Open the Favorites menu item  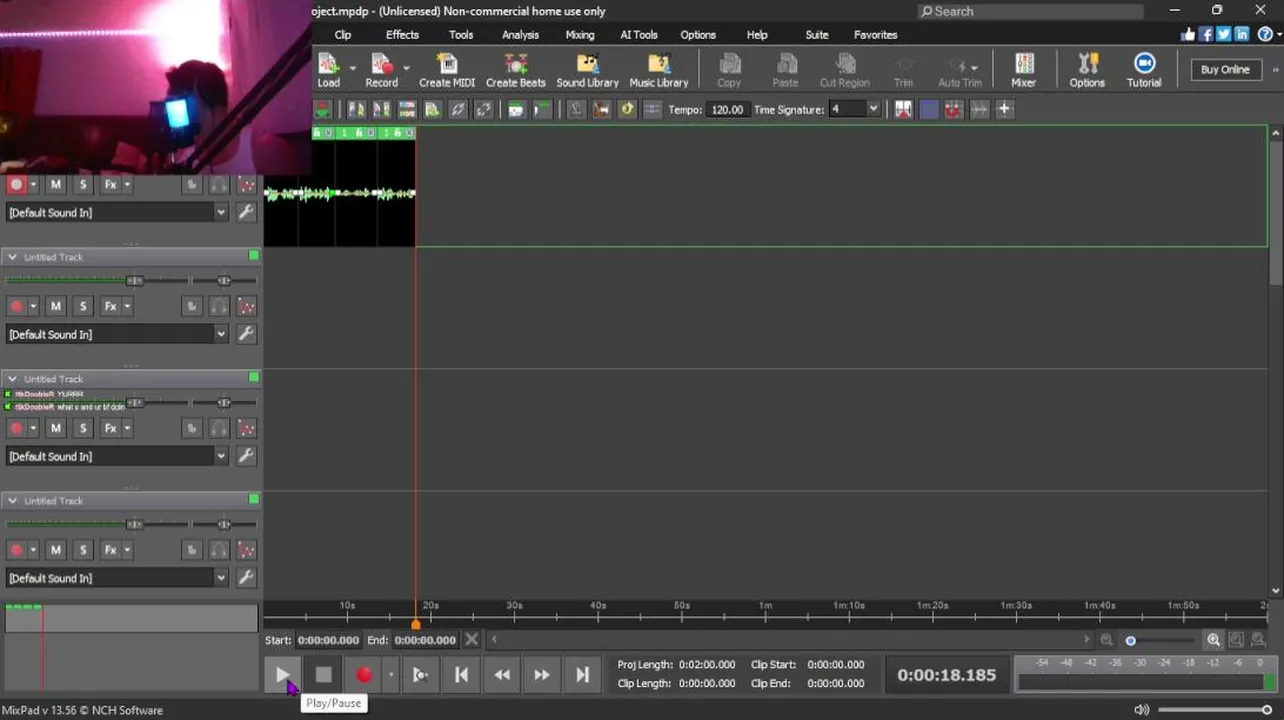click(x=875, y=35)
